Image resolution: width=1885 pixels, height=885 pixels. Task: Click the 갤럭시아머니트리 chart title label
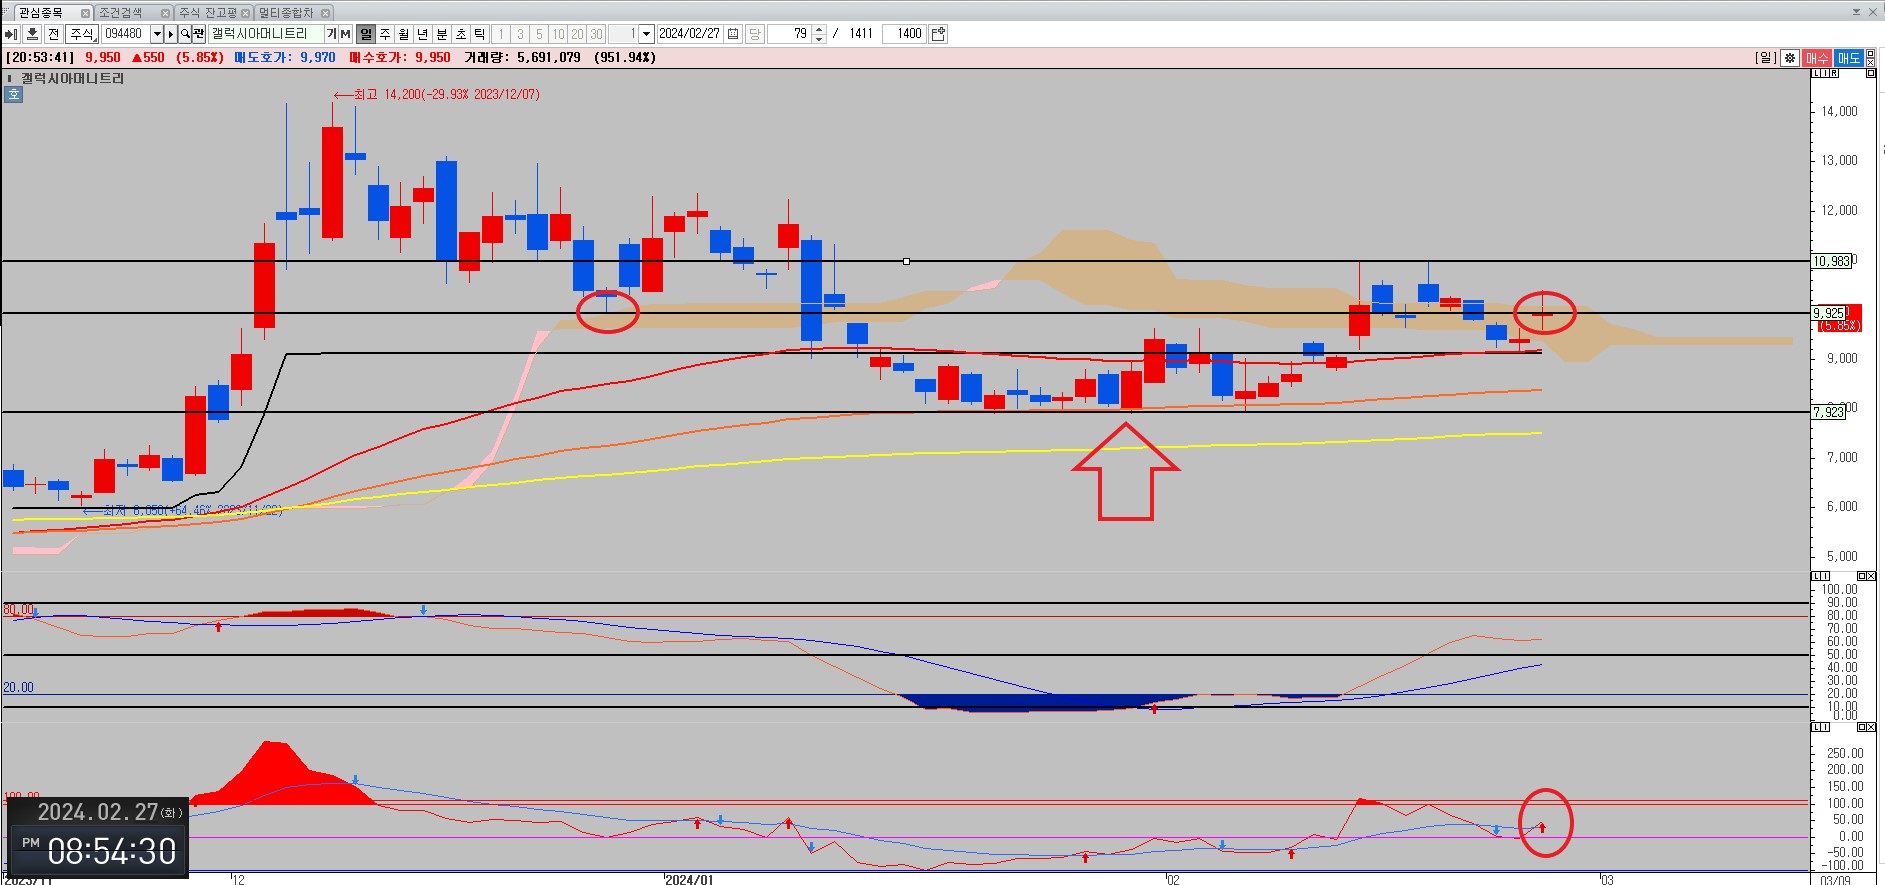[73, 78]
